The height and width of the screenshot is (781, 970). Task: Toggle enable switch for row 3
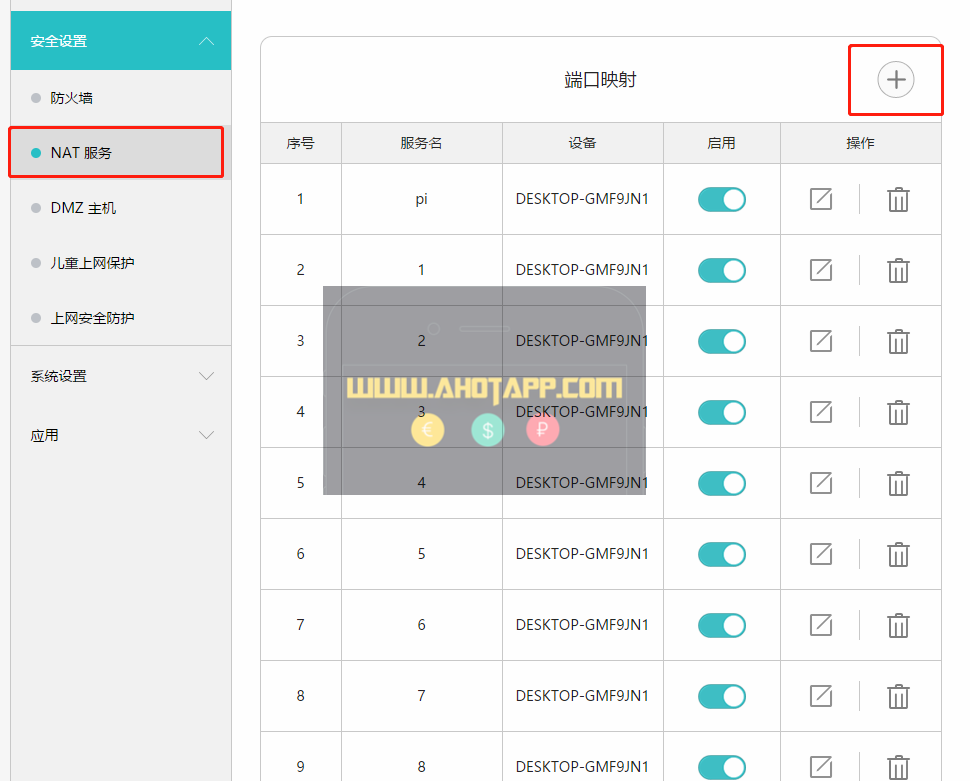[x=722, y=341]
